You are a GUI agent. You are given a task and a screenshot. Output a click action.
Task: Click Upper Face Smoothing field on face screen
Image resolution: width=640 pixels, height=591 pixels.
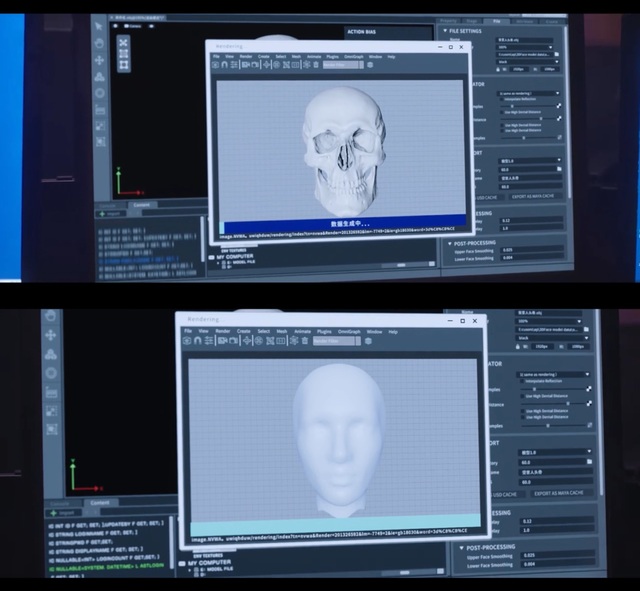[x=555, y=555]
